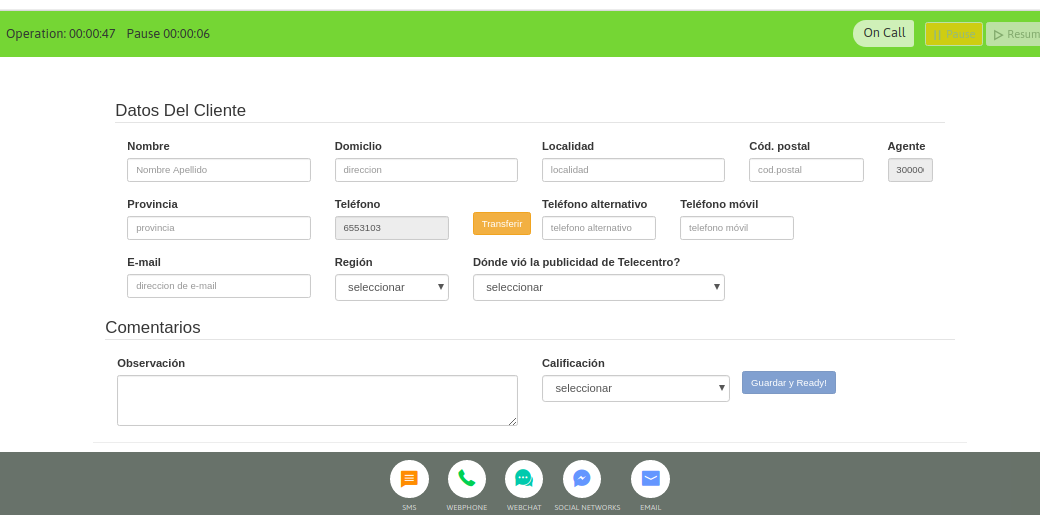Click the Resume button
The height and width of the screenshot is (515, 1040).
click(x=1013, y=34)
